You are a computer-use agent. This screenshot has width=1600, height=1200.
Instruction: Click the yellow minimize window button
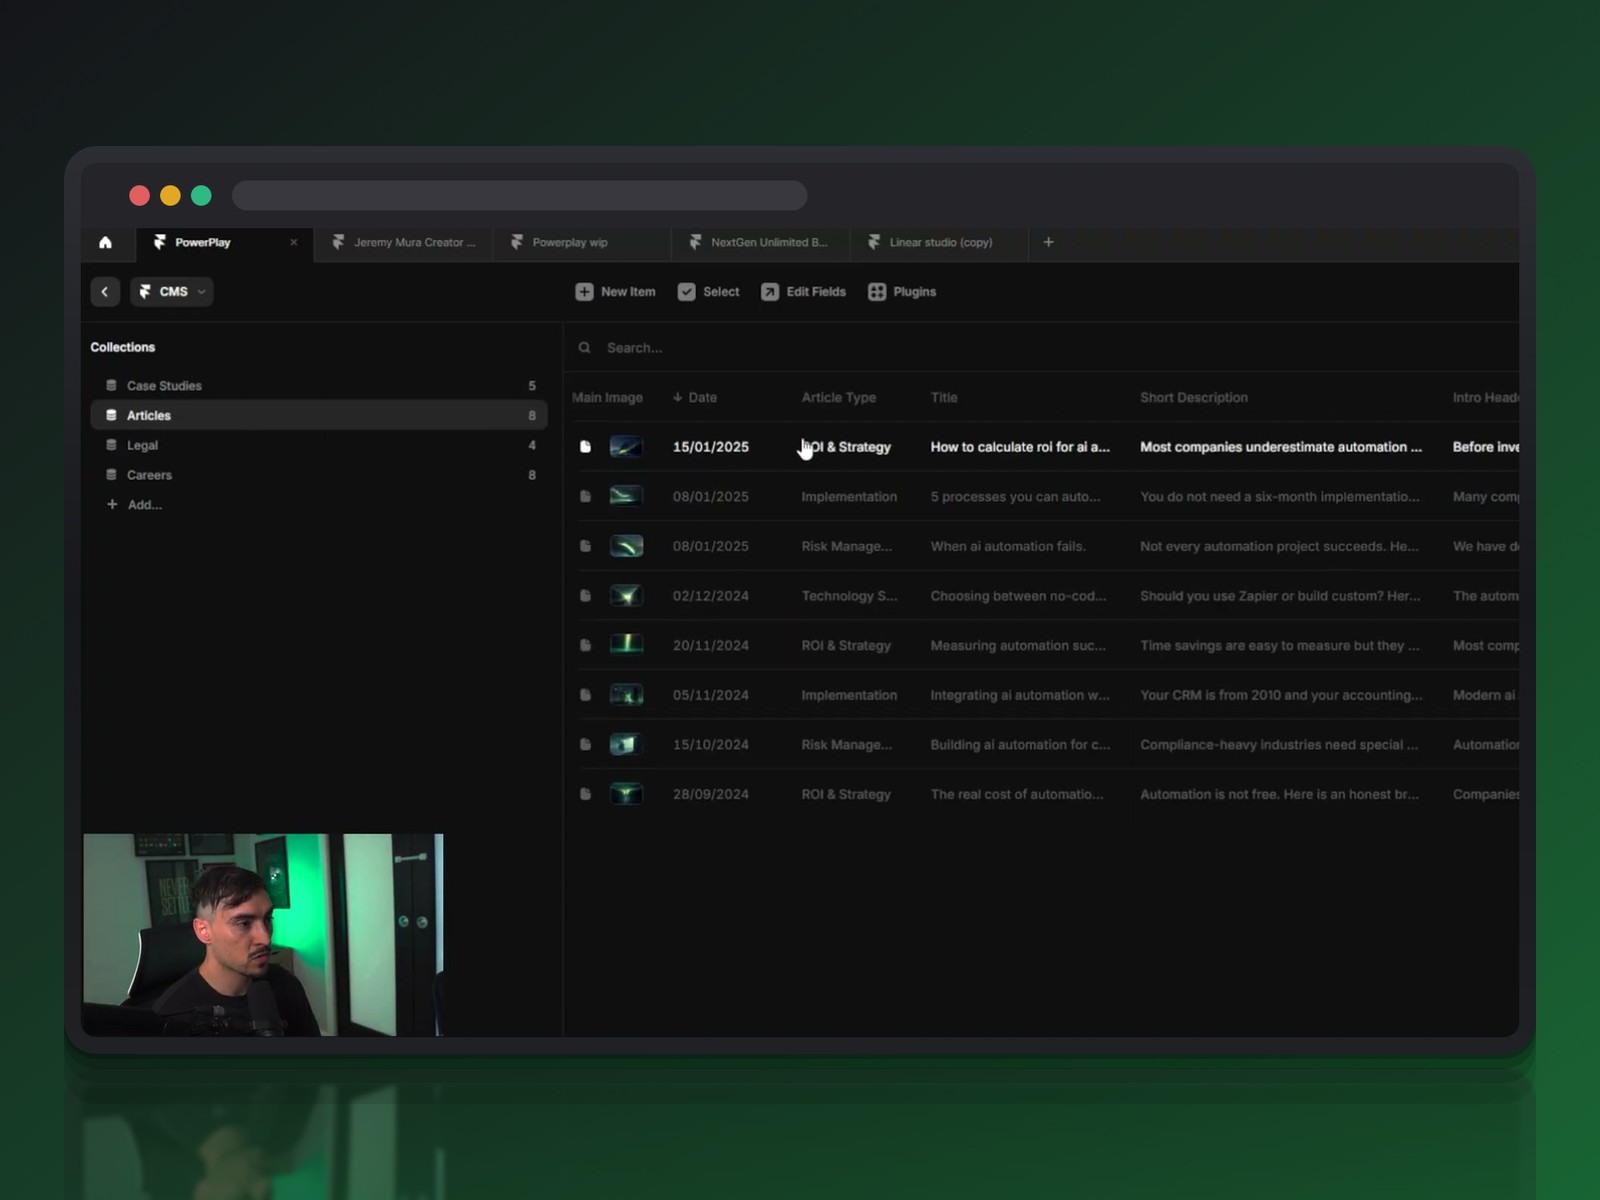[171, 195]
